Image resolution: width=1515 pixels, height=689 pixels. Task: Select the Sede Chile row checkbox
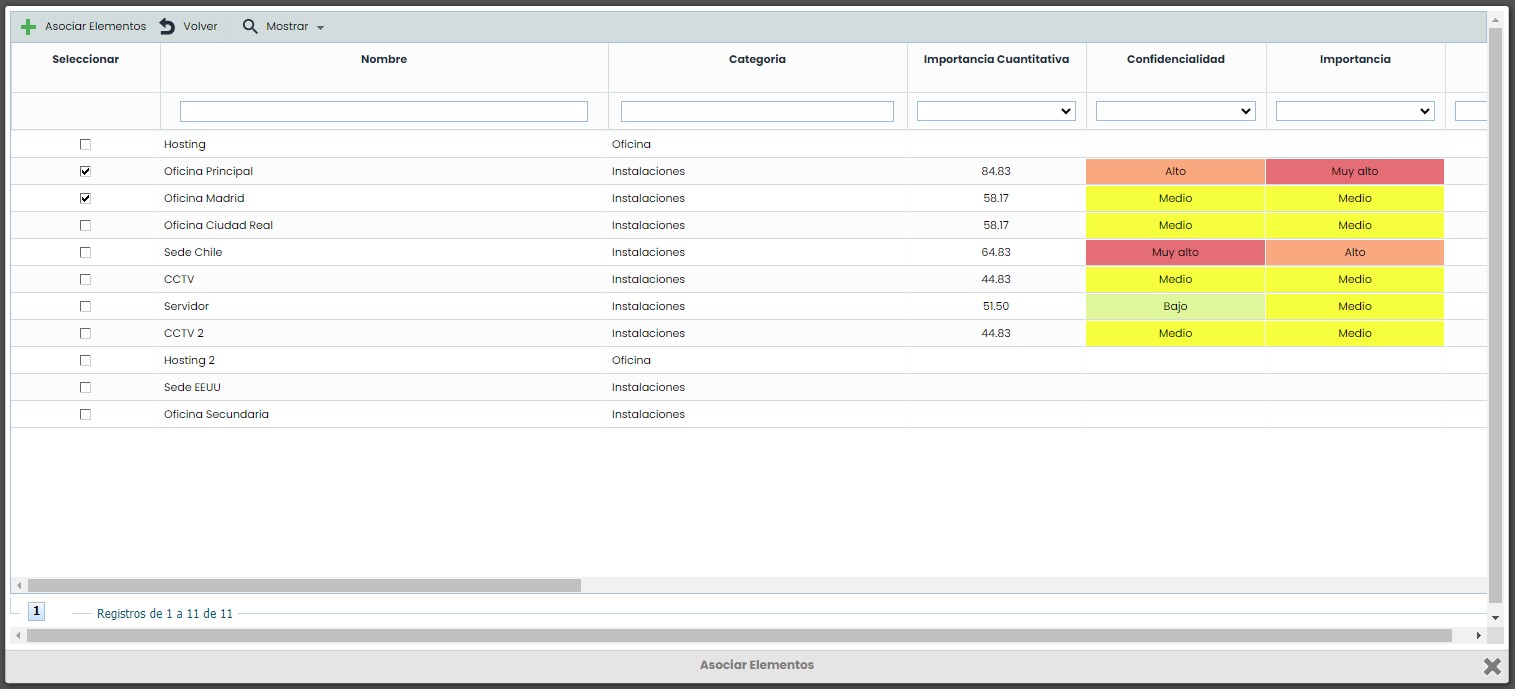[x=85, y=252]
